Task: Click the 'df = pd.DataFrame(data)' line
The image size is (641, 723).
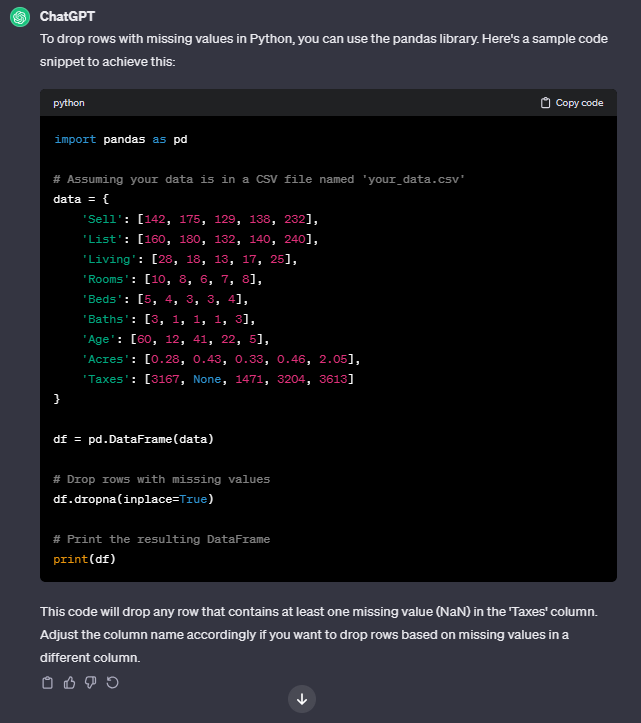Action: [134, 439]
